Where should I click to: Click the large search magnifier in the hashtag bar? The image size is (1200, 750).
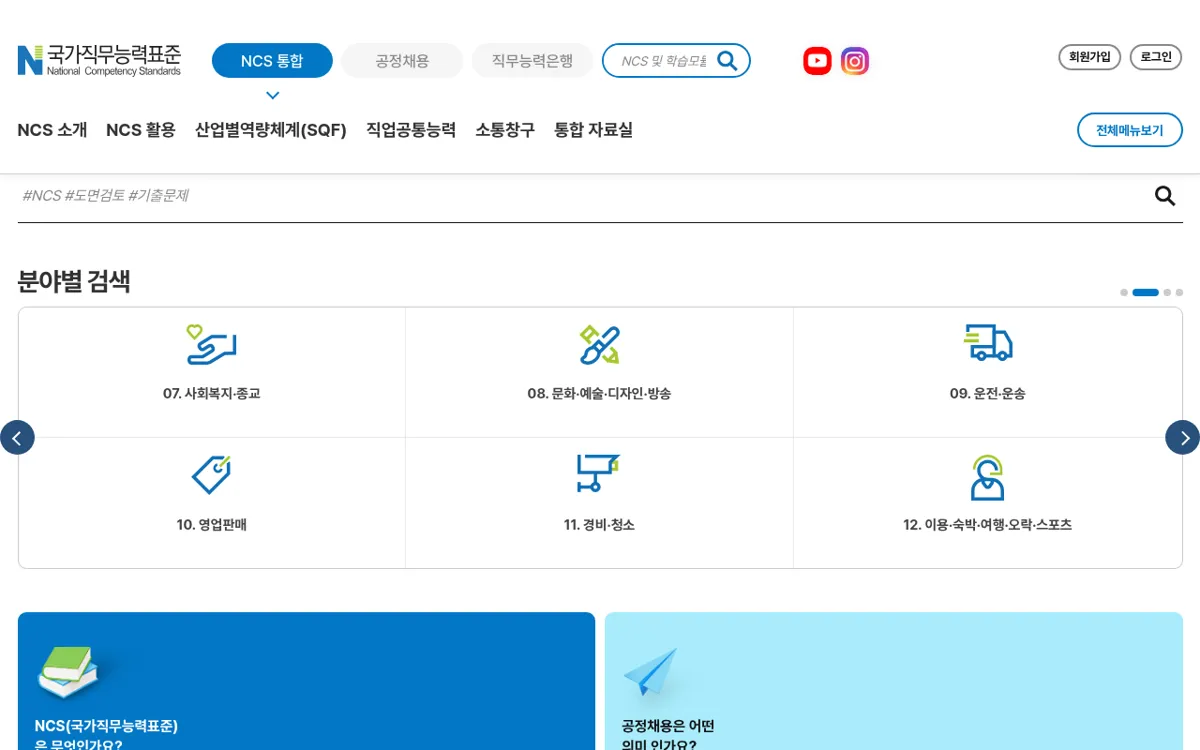pos(1165,196)
